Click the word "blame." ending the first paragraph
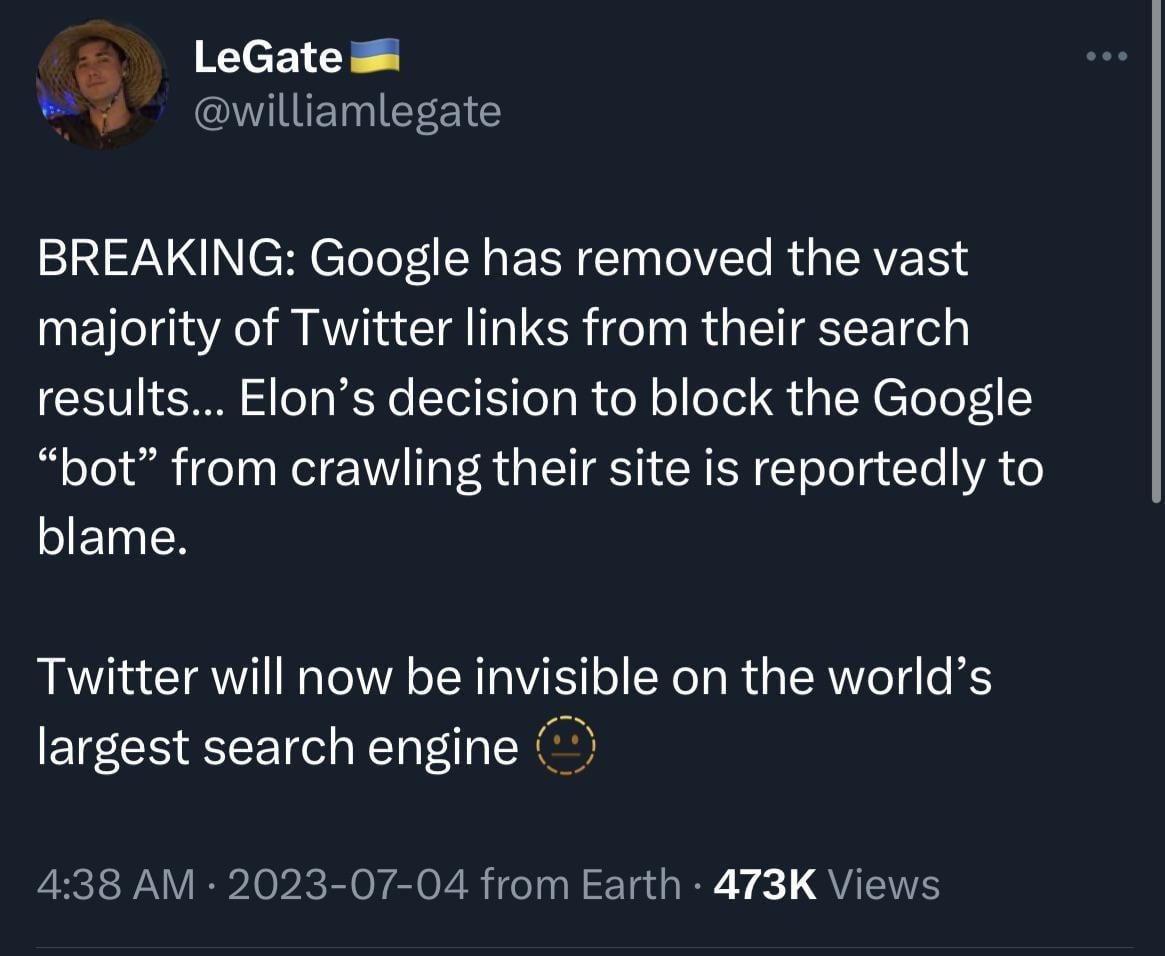The image size is (1165, 956). [111, 539]
